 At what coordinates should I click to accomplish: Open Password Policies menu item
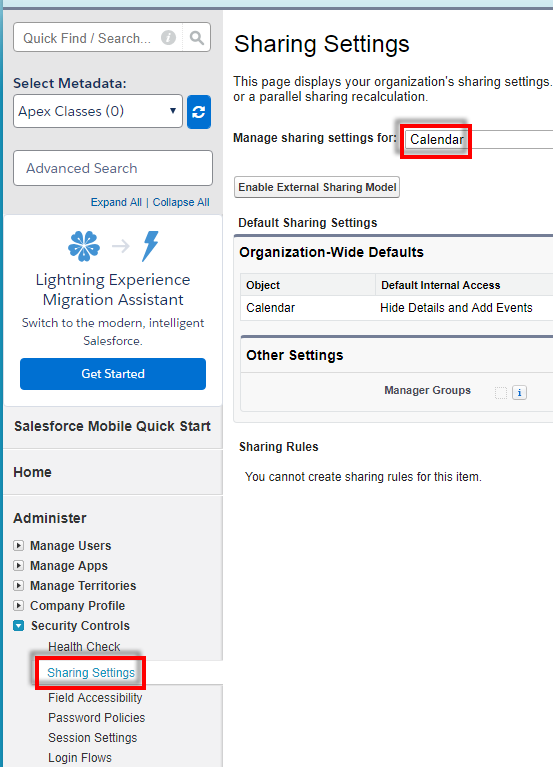tap(97, 718)
